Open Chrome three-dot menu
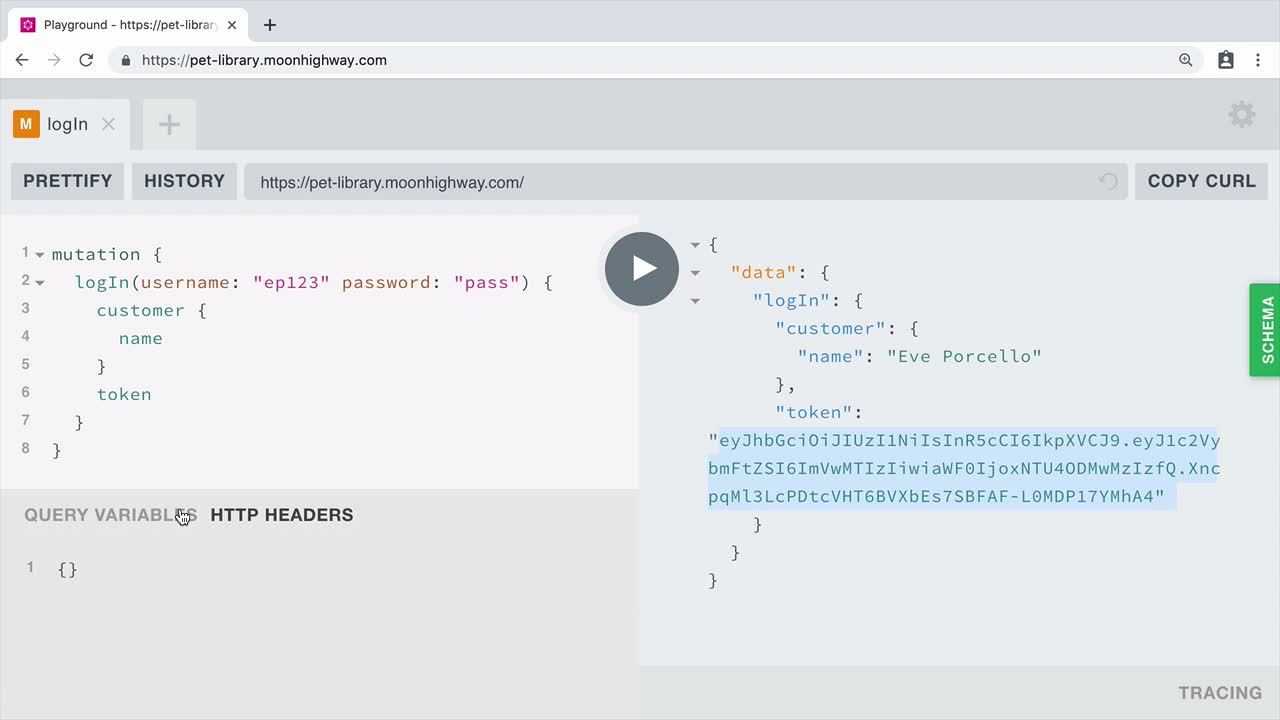 (x=1258, y=60)
